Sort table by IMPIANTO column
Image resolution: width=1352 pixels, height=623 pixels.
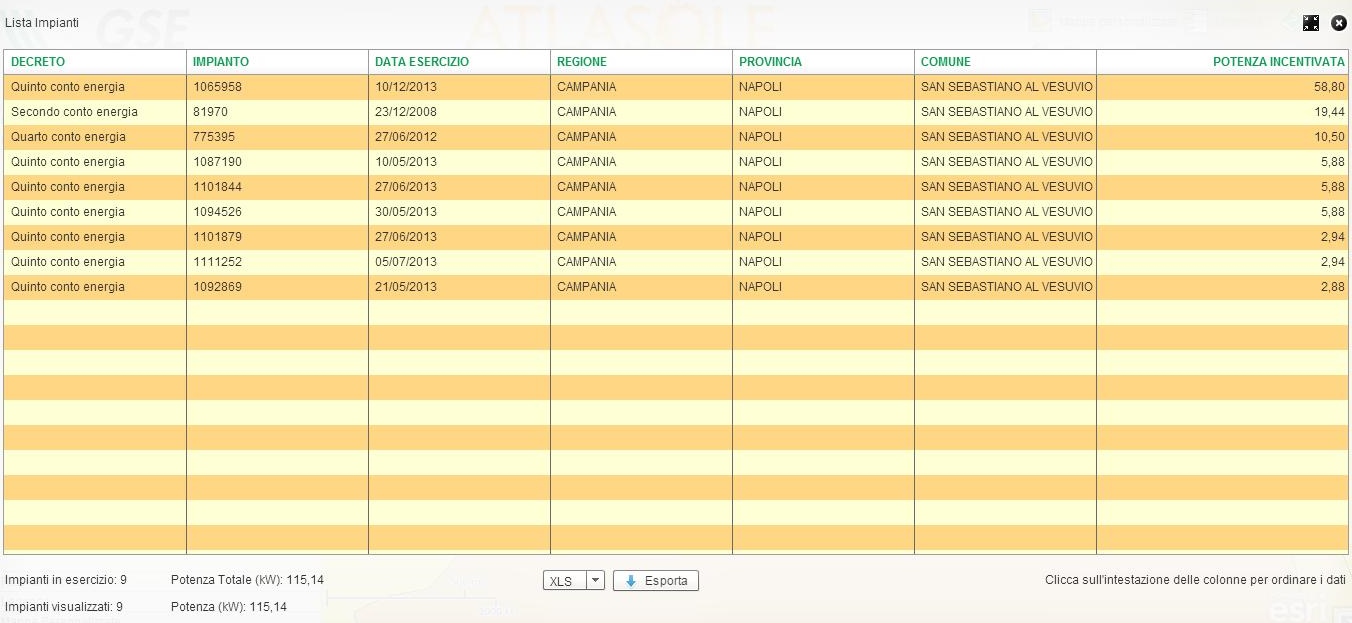[221, 62]
